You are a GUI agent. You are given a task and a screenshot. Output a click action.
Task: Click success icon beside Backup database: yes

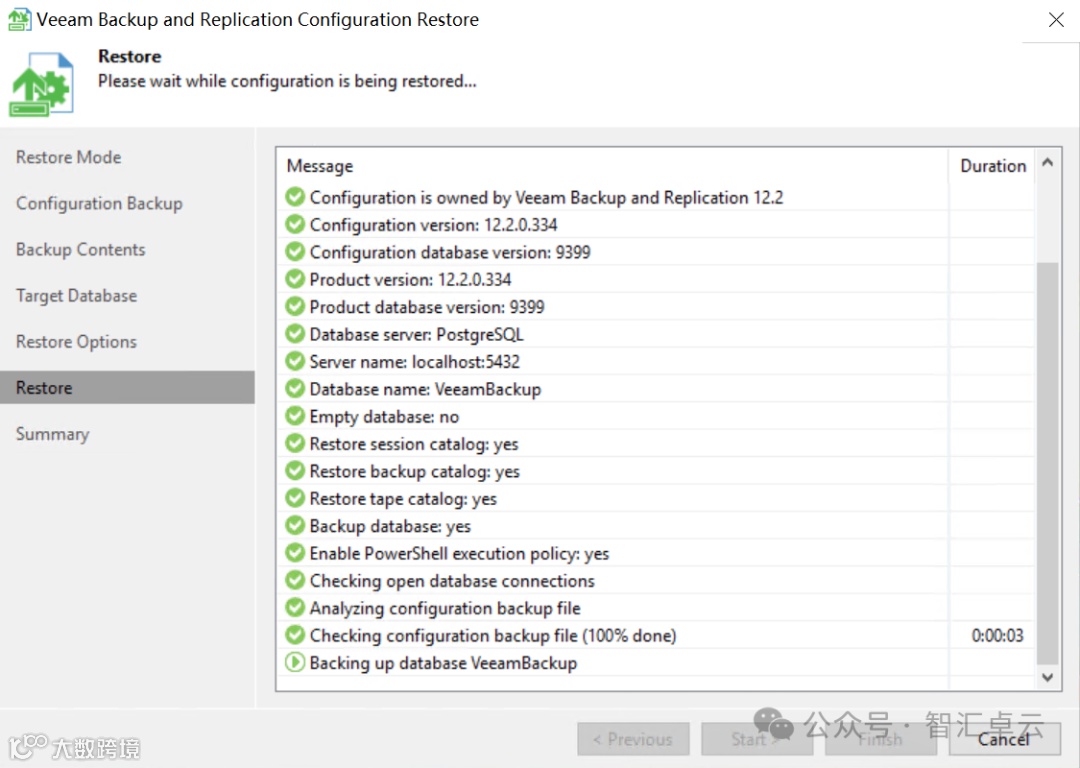(x=295, y=526)
